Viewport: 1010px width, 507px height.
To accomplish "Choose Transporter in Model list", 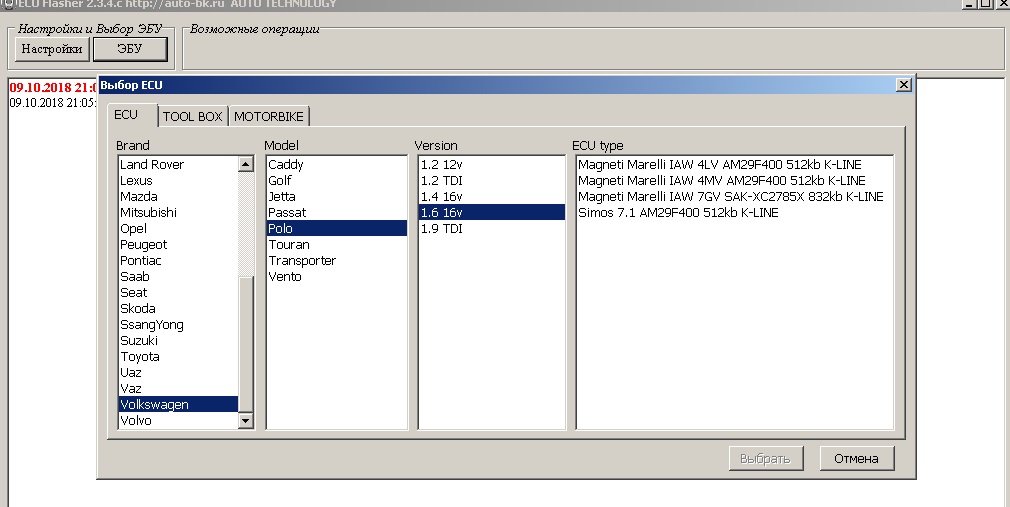I will (x=337, y=260).
